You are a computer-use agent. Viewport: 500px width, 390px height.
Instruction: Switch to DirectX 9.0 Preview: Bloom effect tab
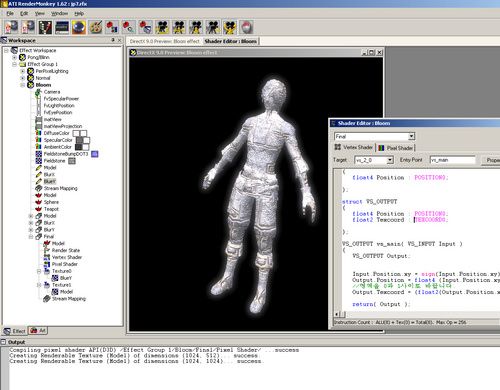(x=164, y=41)
